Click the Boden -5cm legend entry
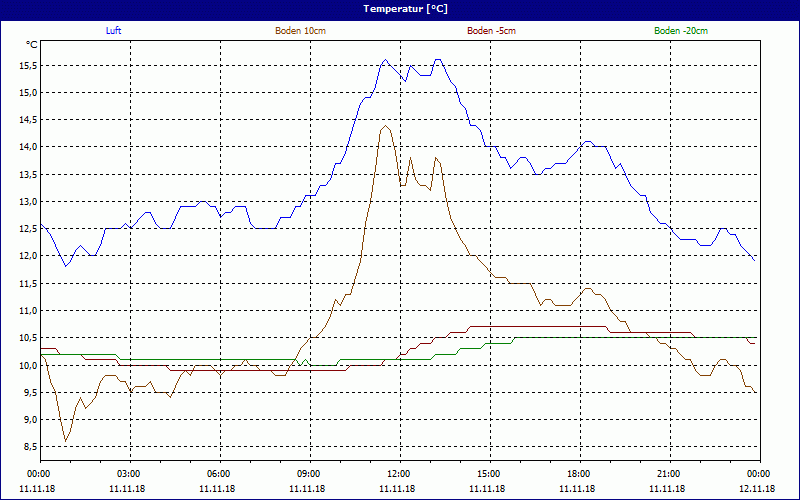Viewport: 800px width, 500px height. (x=491, y=31)
